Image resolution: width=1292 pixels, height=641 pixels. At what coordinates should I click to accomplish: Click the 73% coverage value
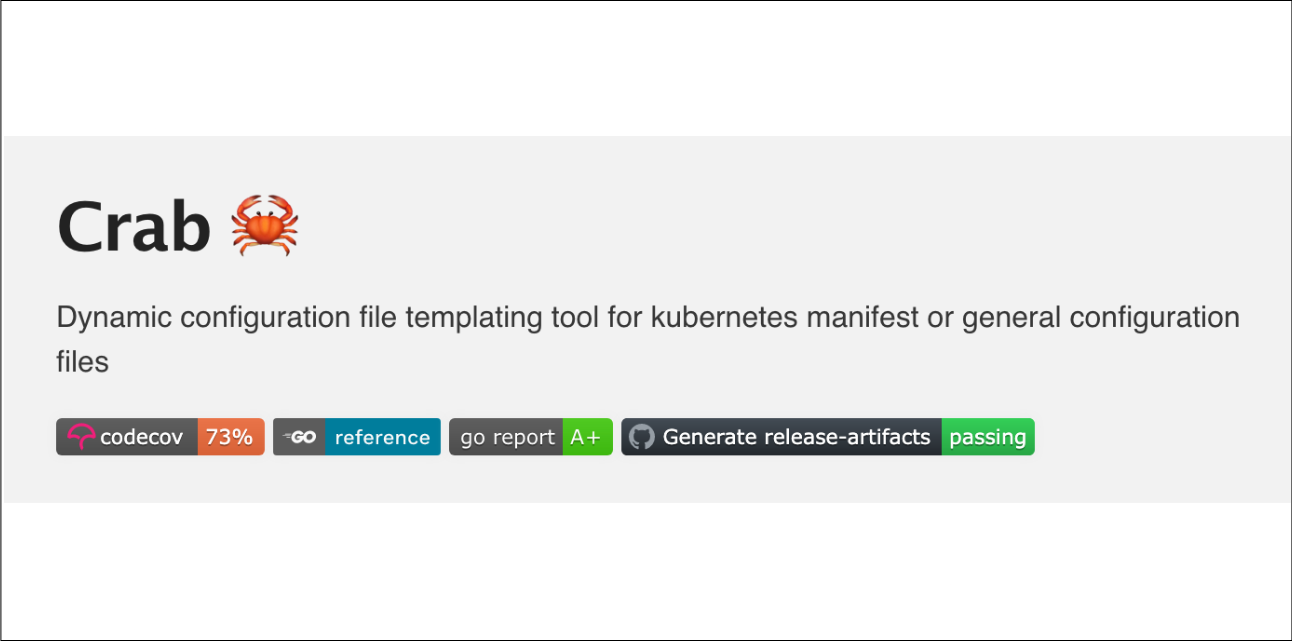(x=230, y=437)
